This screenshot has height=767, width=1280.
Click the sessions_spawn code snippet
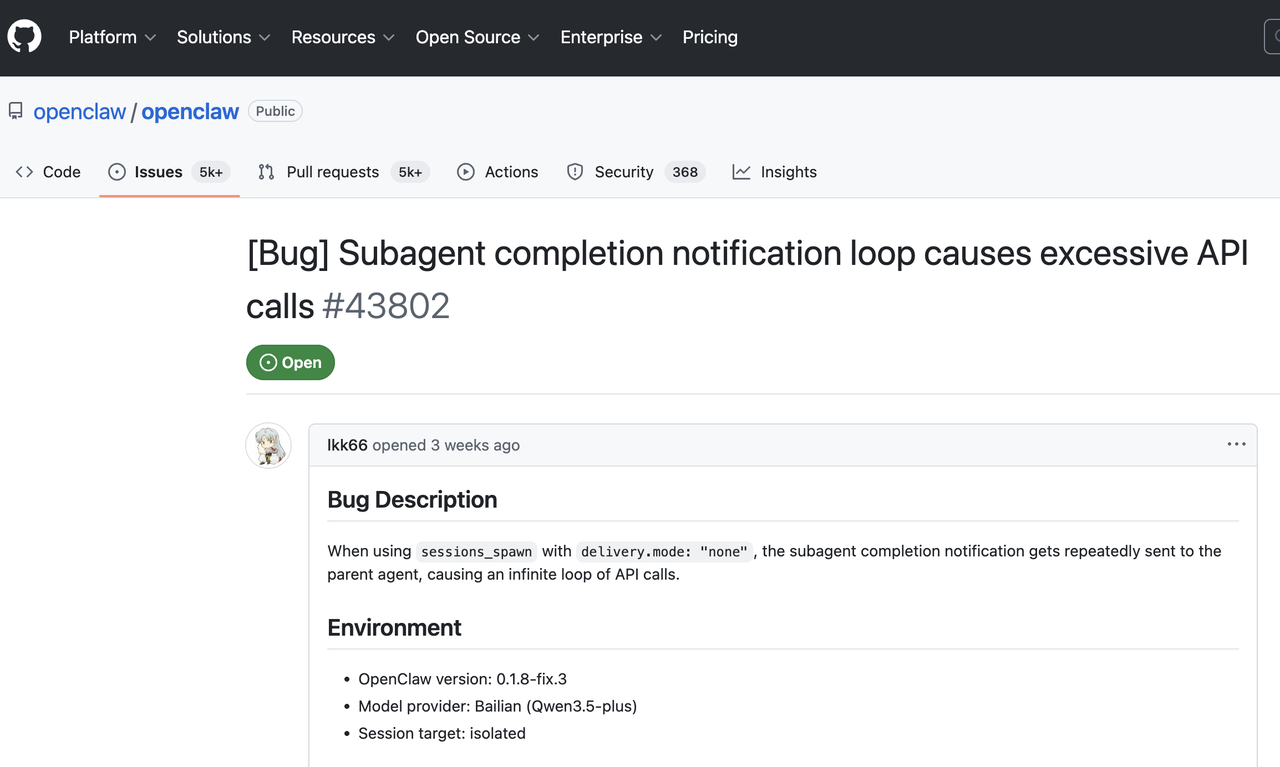pos(477,552)
